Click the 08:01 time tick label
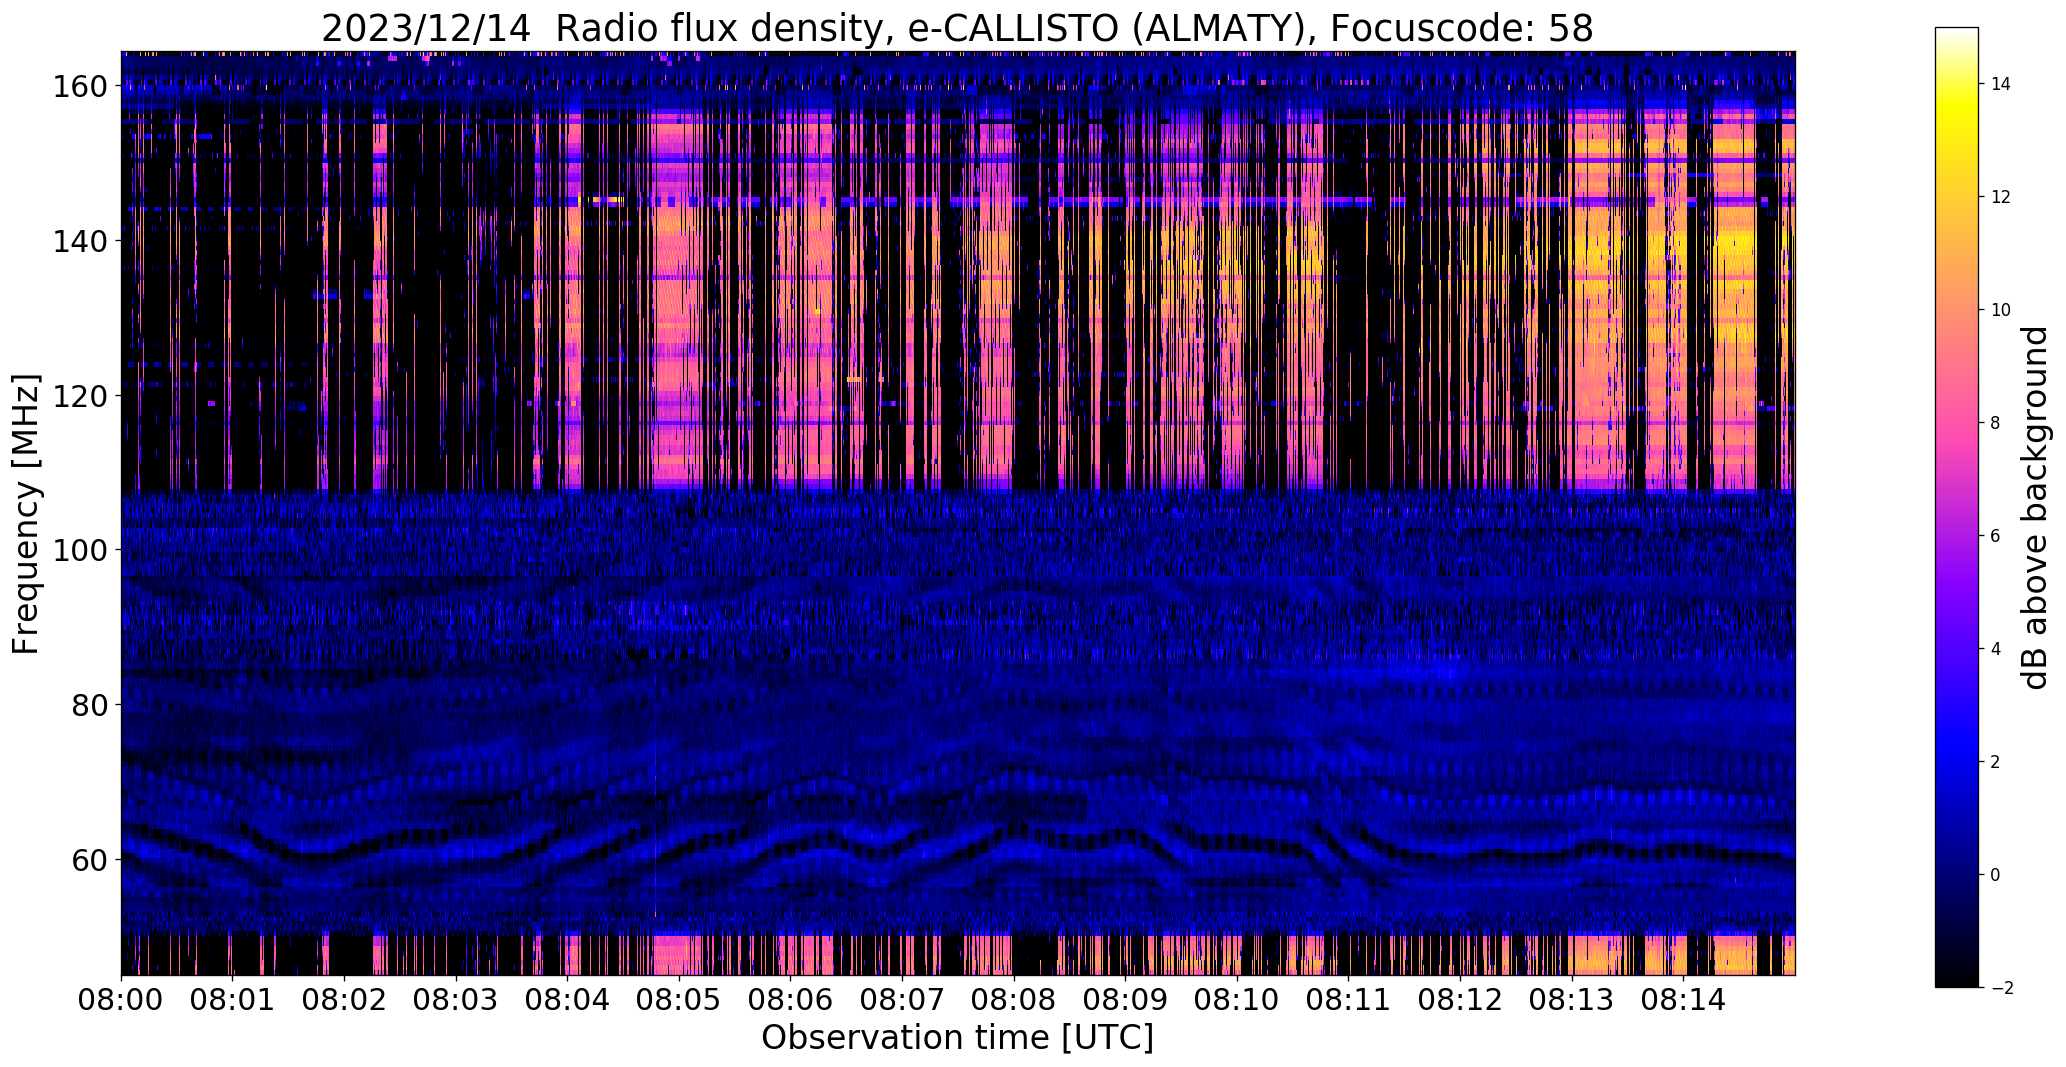The height and width of the screenshot is (1067, 2066). pos(233,999)
